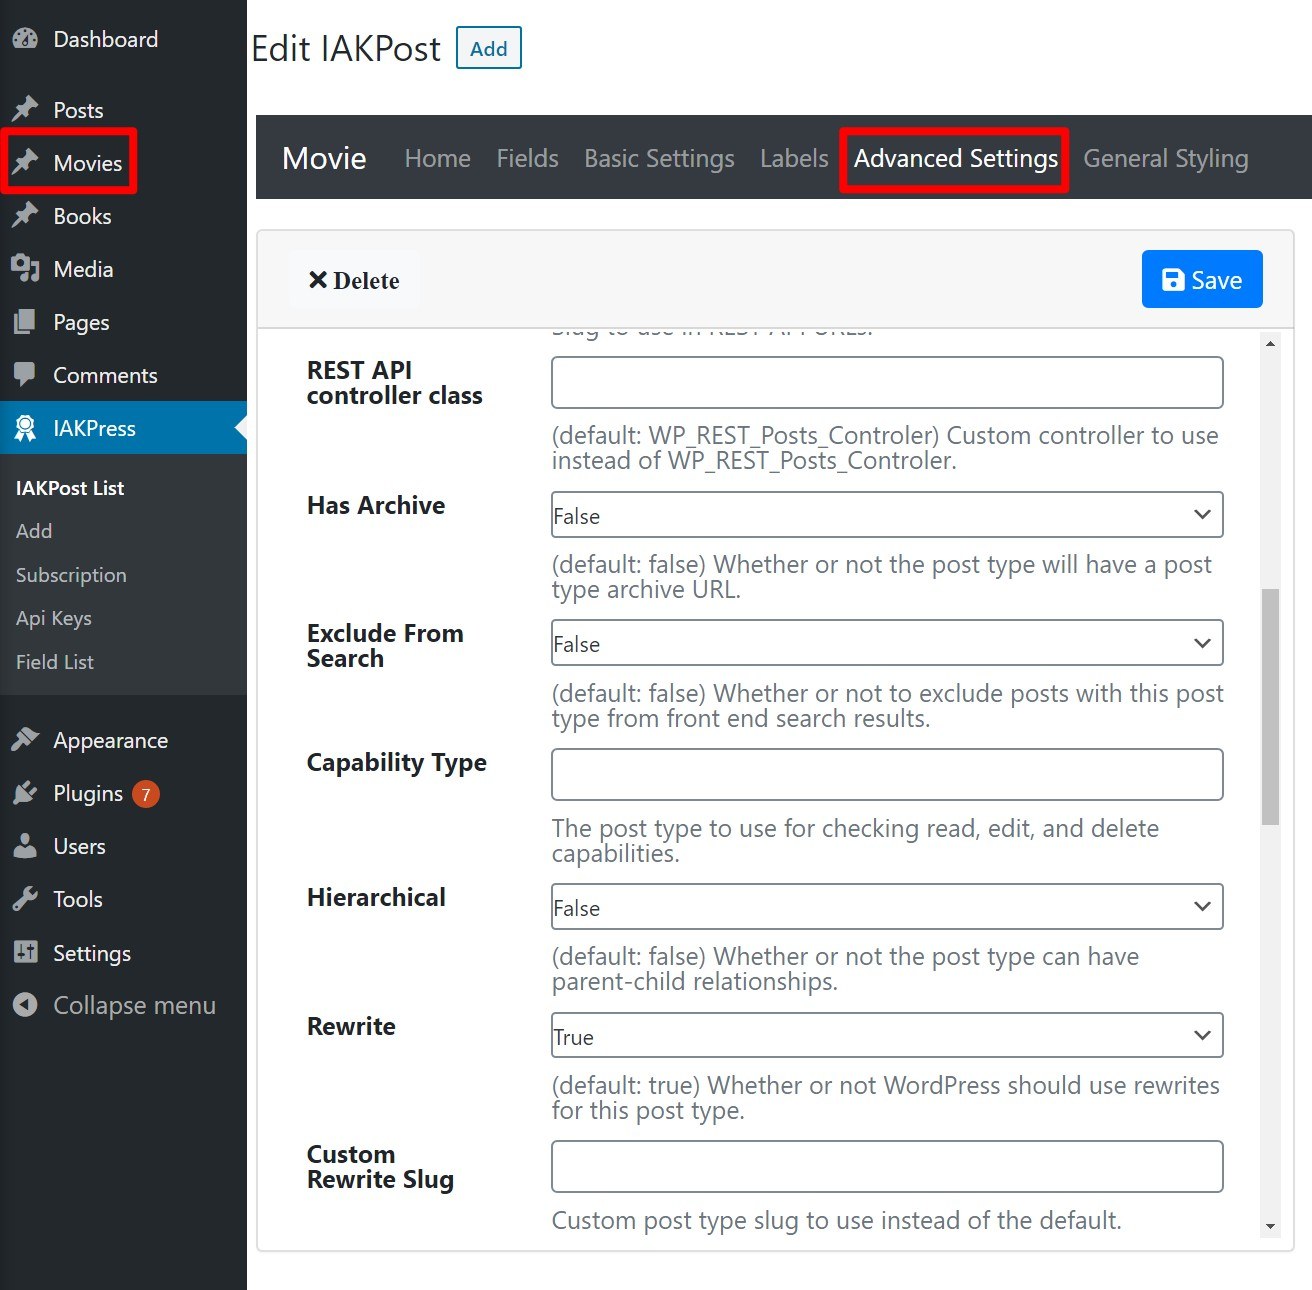Viewport: 1312px width, 1290px height.
Task: Focus the Custom Rewrite Slug field
Action: (887, 1166)
